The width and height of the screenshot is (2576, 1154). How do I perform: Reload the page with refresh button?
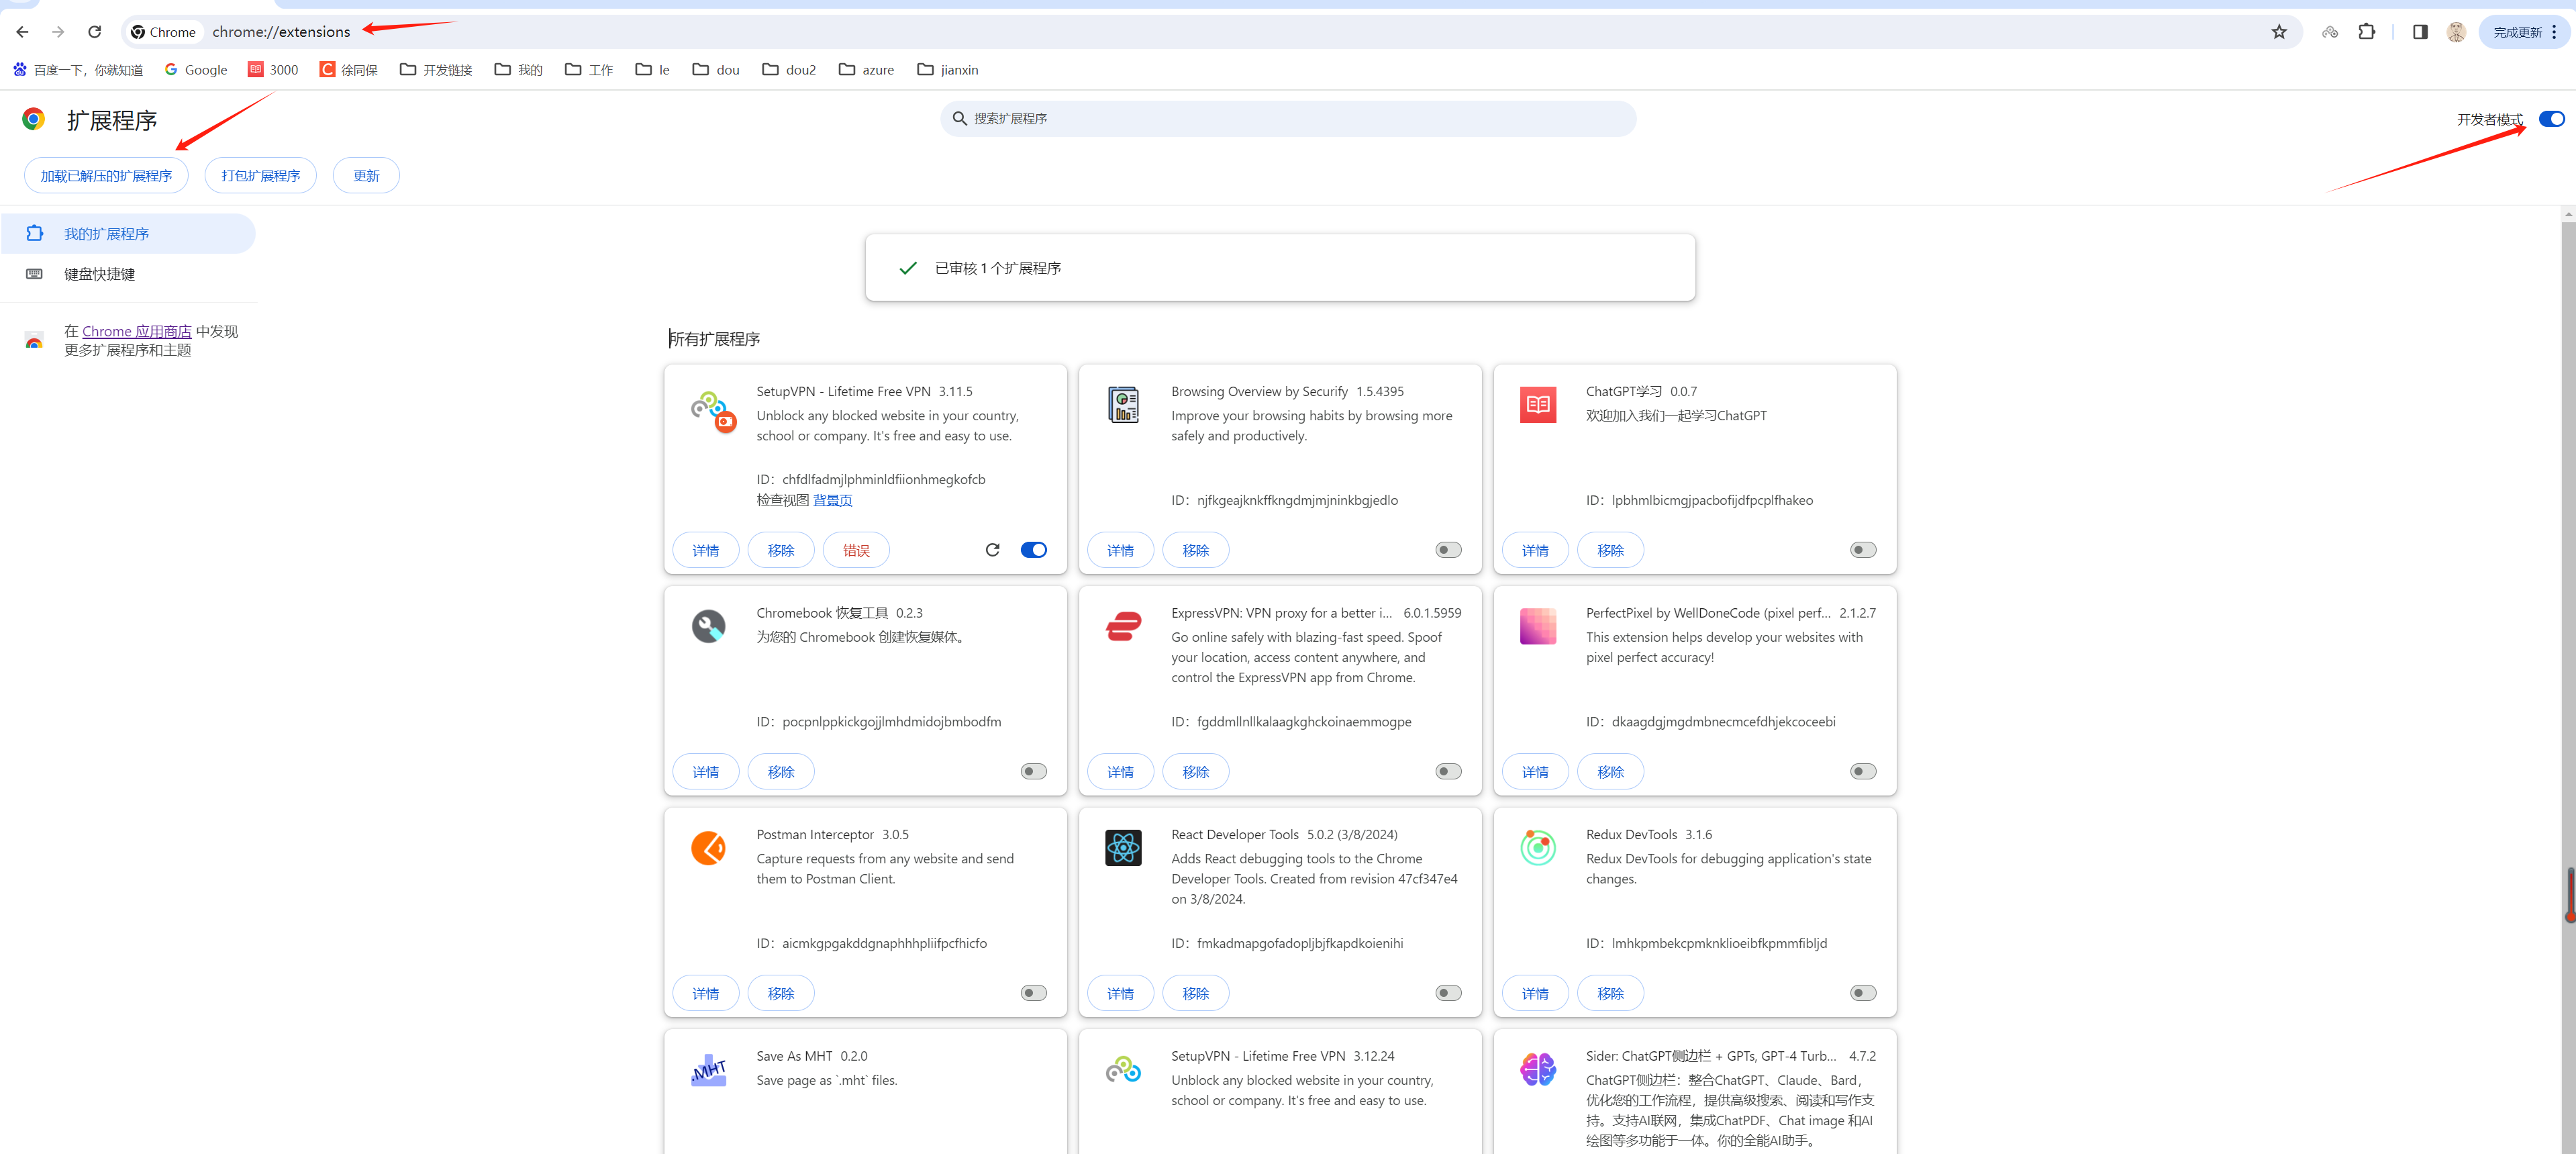tap(94, 32)
